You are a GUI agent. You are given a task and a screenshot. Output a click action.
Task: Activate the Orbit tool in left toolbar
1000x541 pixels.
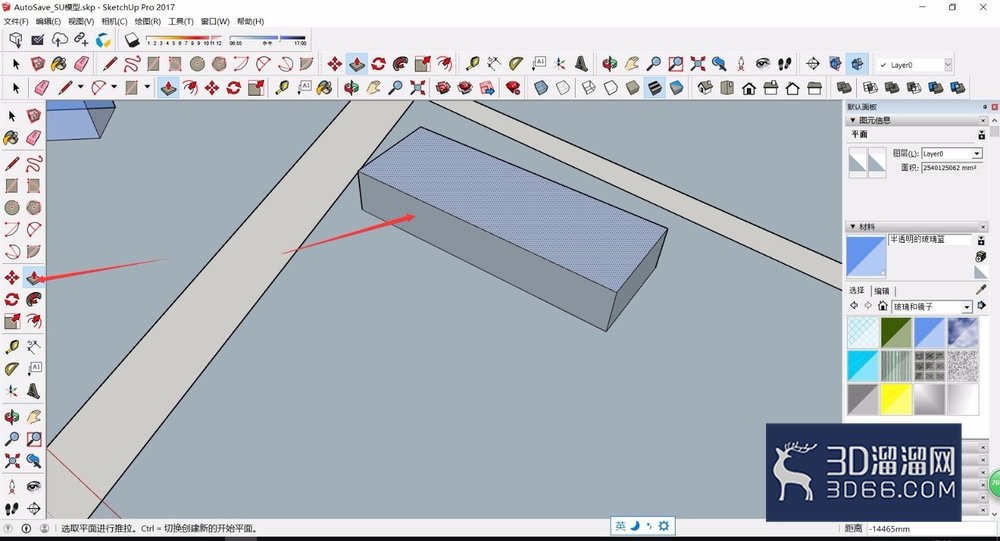(11, 417)
